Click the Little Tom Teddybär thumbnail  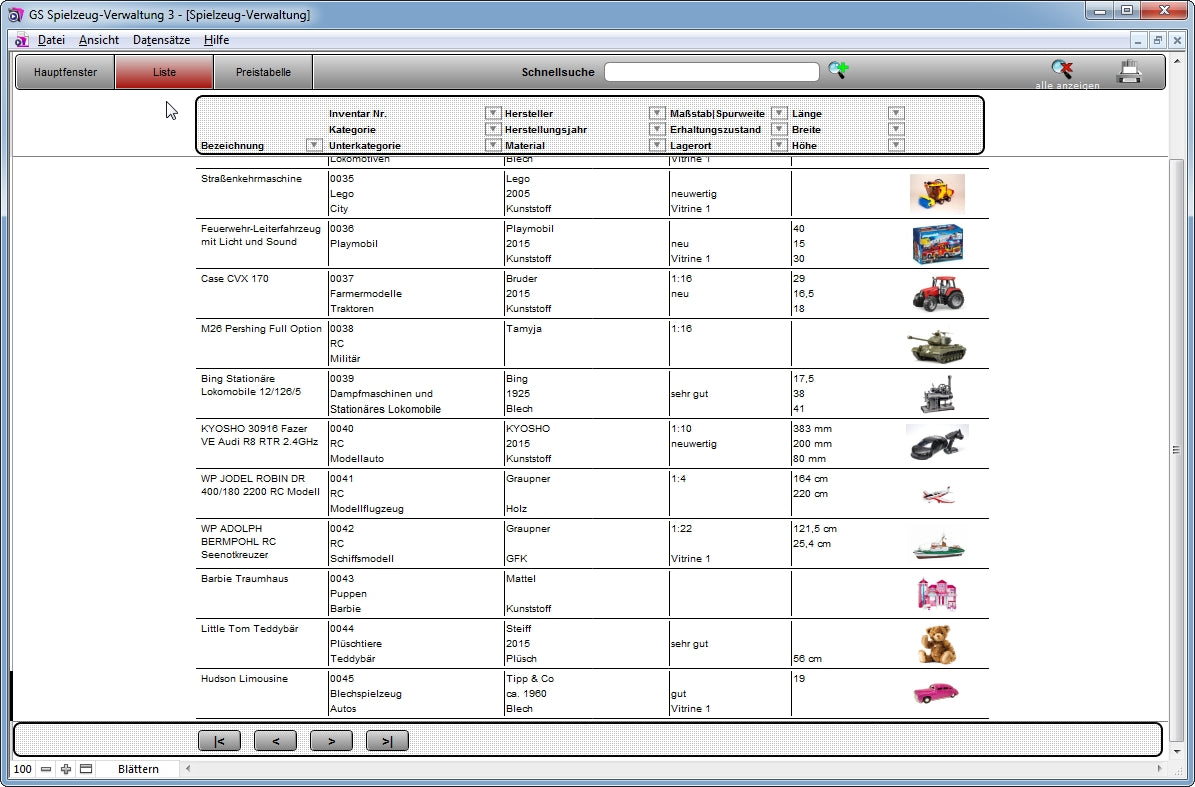(937, 644)
